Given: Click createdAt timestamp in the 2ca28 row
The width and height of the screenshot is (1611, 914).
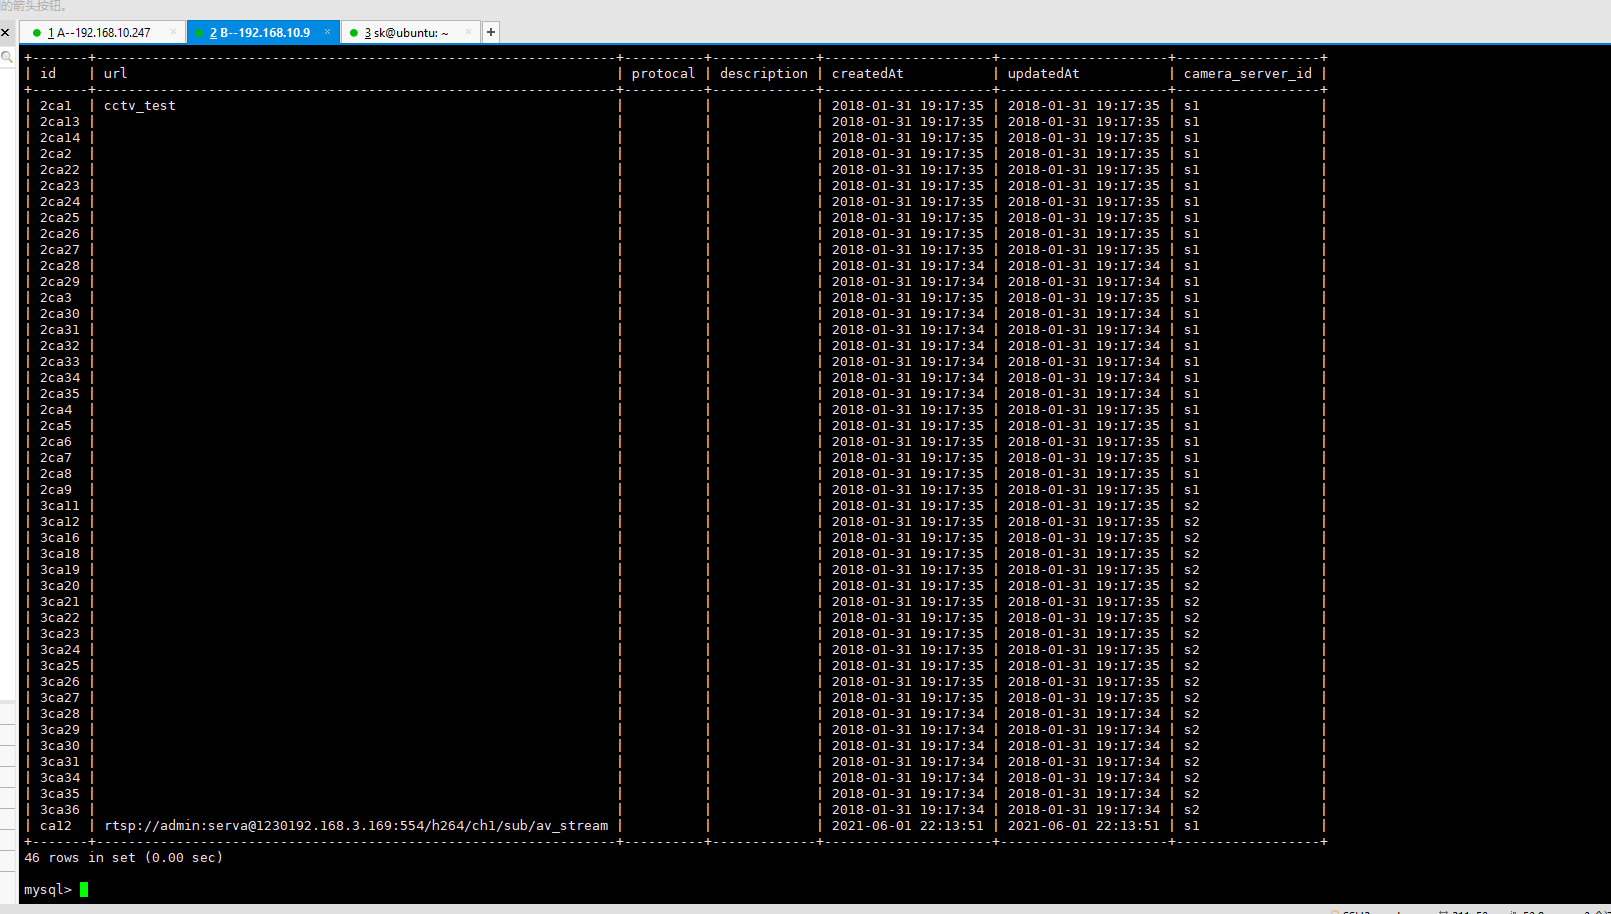Looking at the screenshot, I should tap(908, 265).
